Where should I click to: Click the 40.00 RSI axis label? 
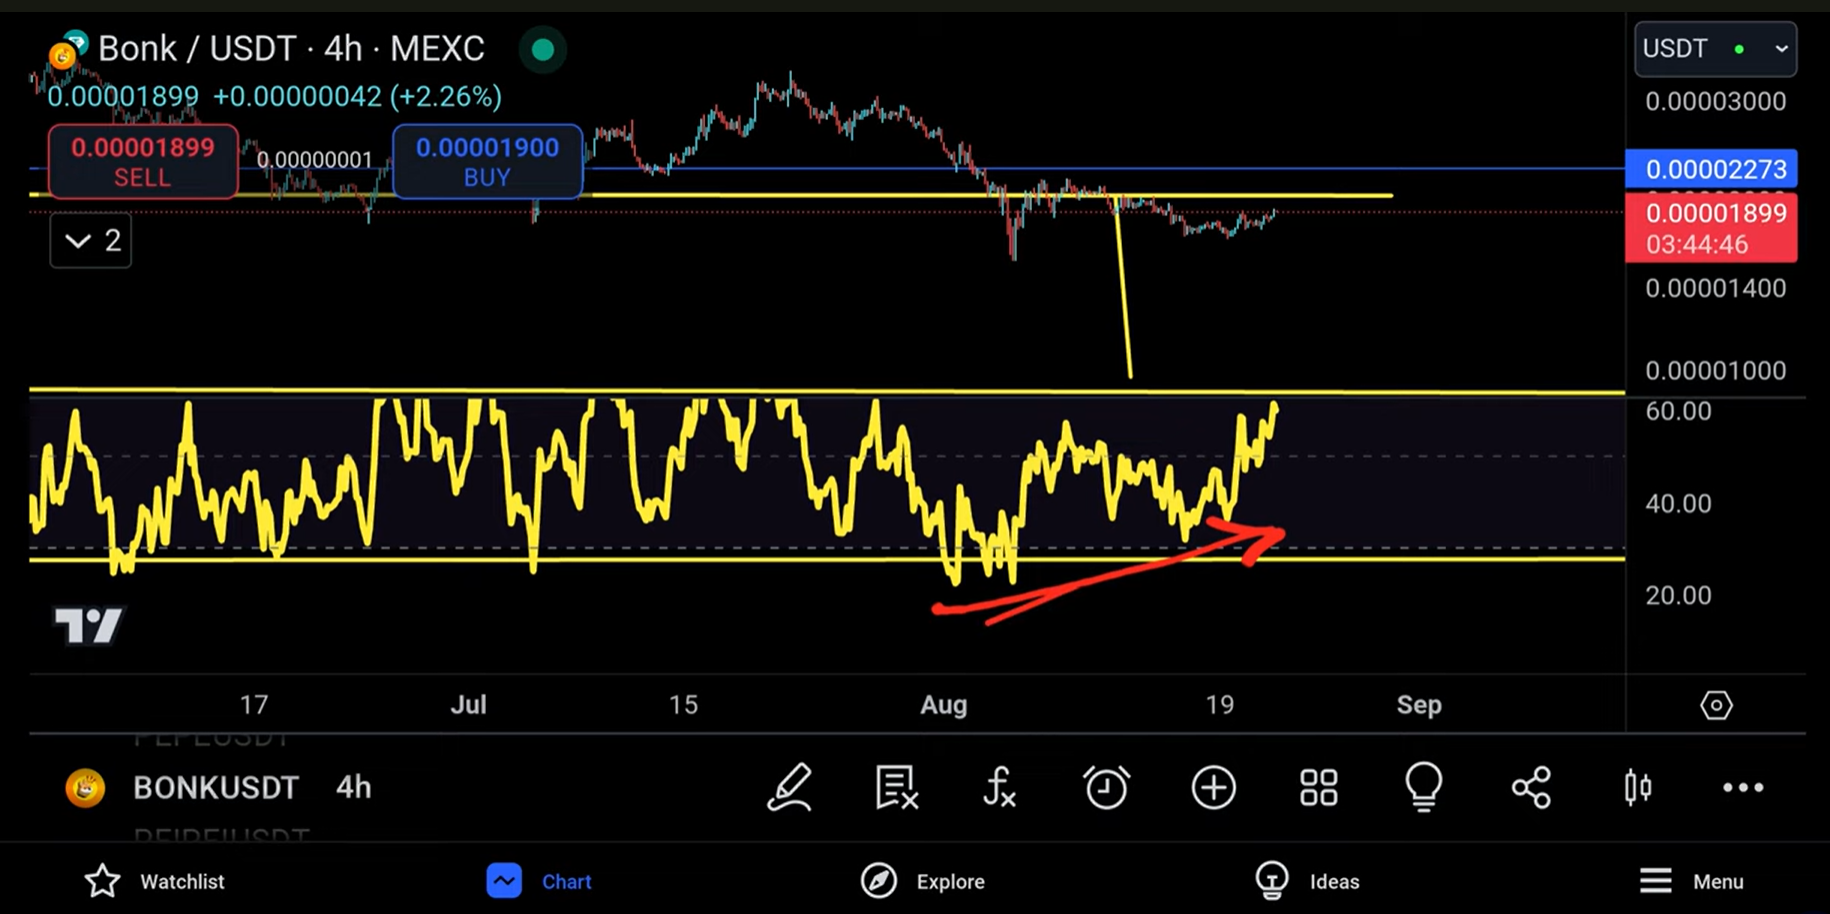tap(1678, 503)
